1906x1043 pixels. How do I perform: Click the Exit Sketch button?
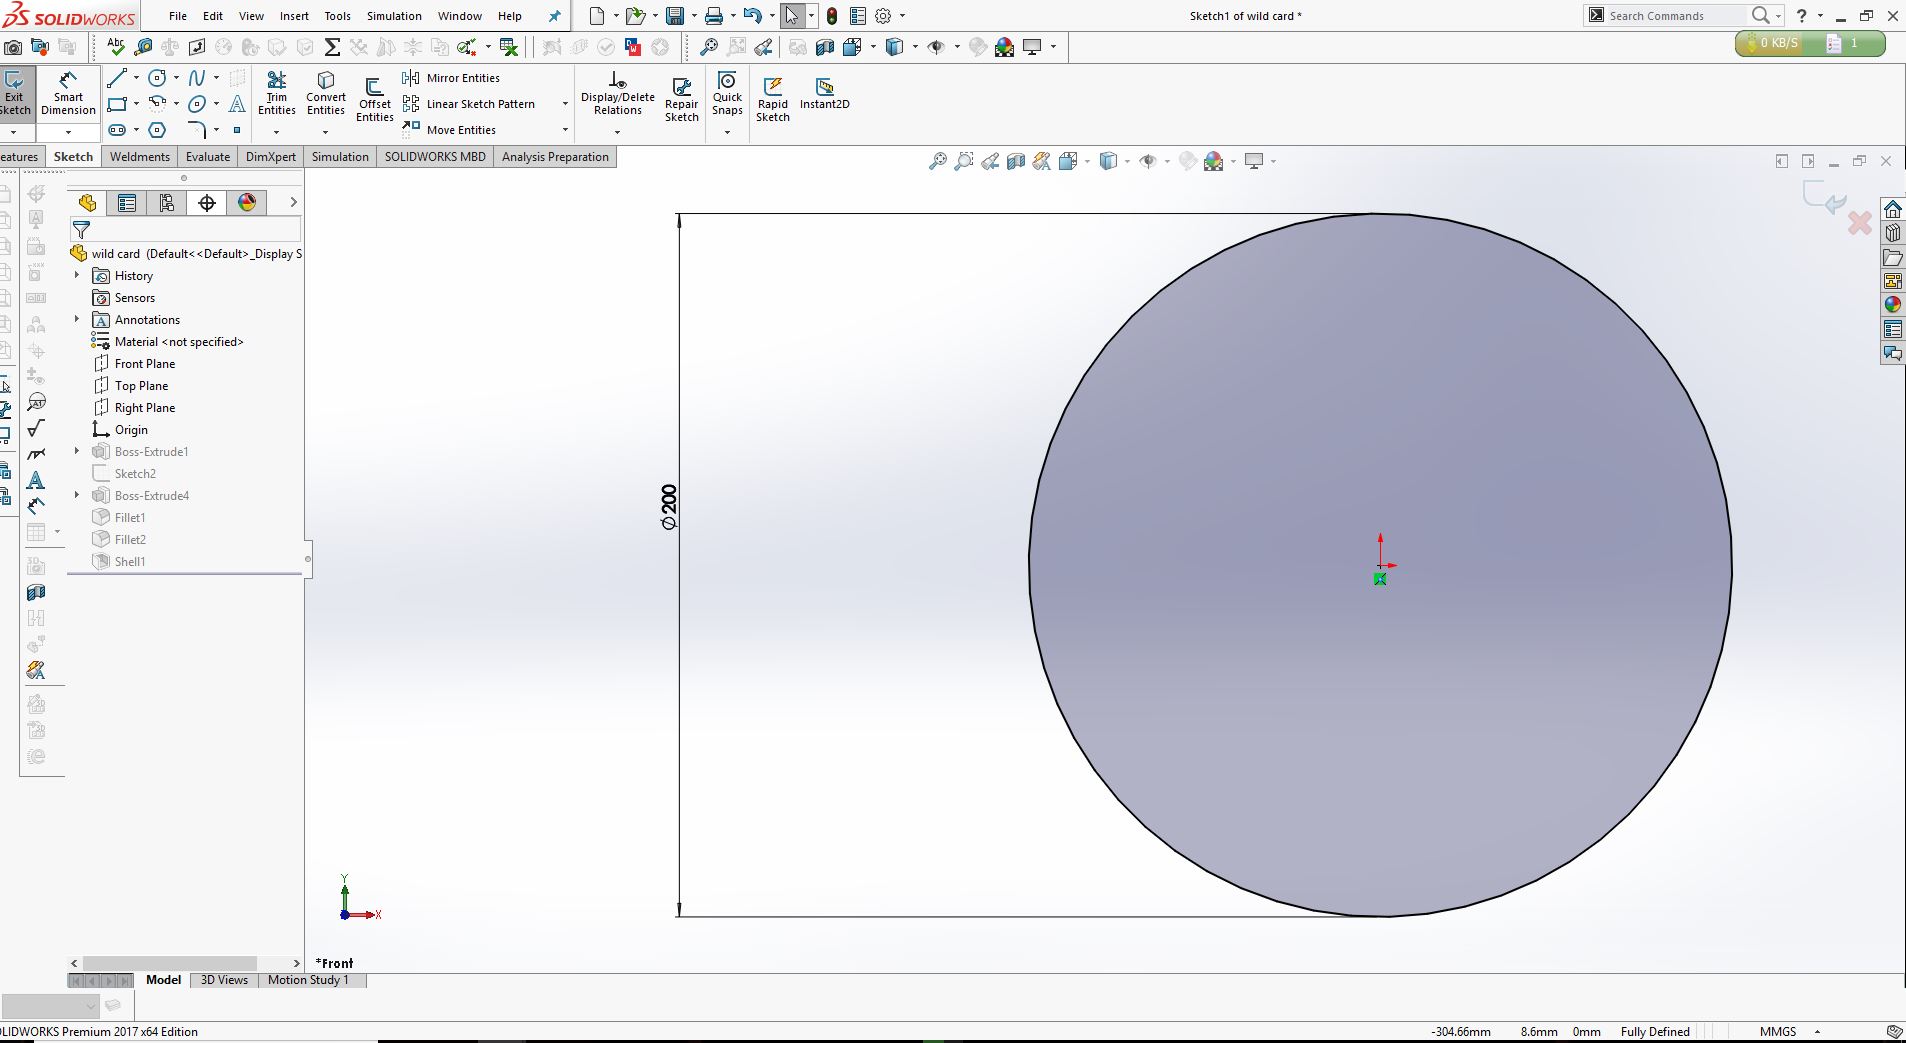[15, 94]
